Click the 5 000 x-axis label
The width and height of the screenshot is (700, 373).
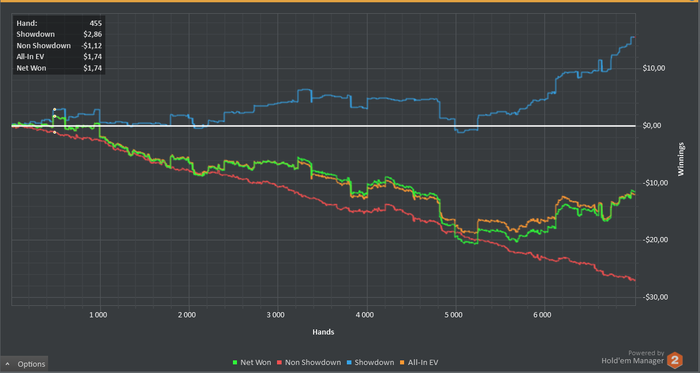tap(453, 315)
